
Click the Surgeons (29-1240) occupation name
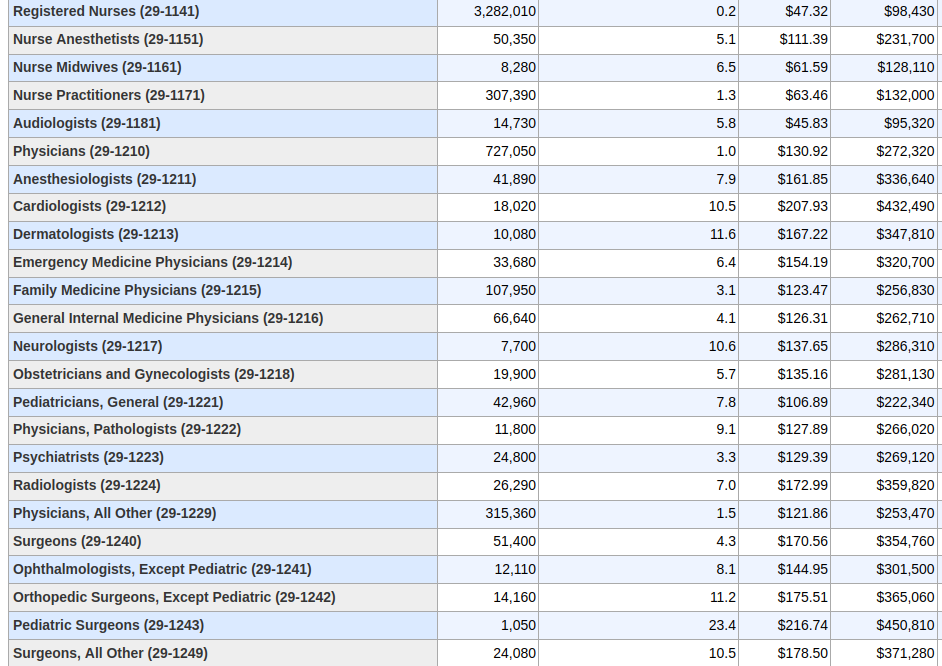[x=77, y=542]
